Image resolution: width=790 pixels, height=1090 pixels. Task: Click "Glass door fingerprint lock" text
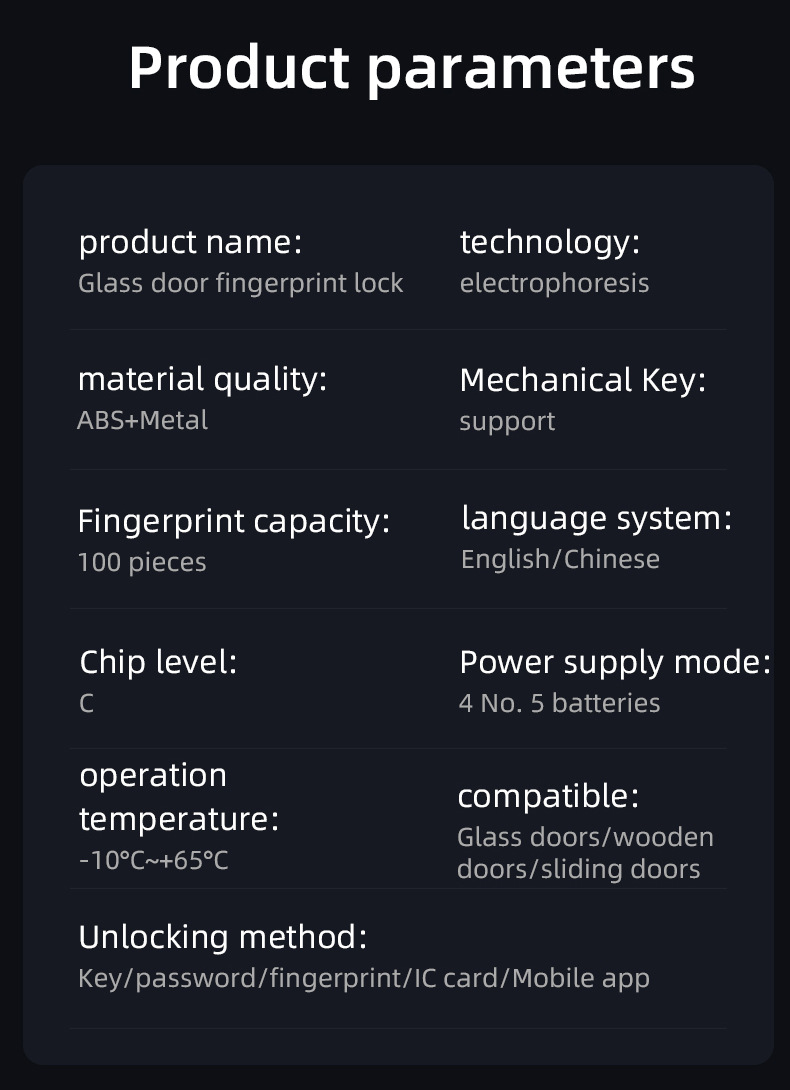(x=240, y=283)
